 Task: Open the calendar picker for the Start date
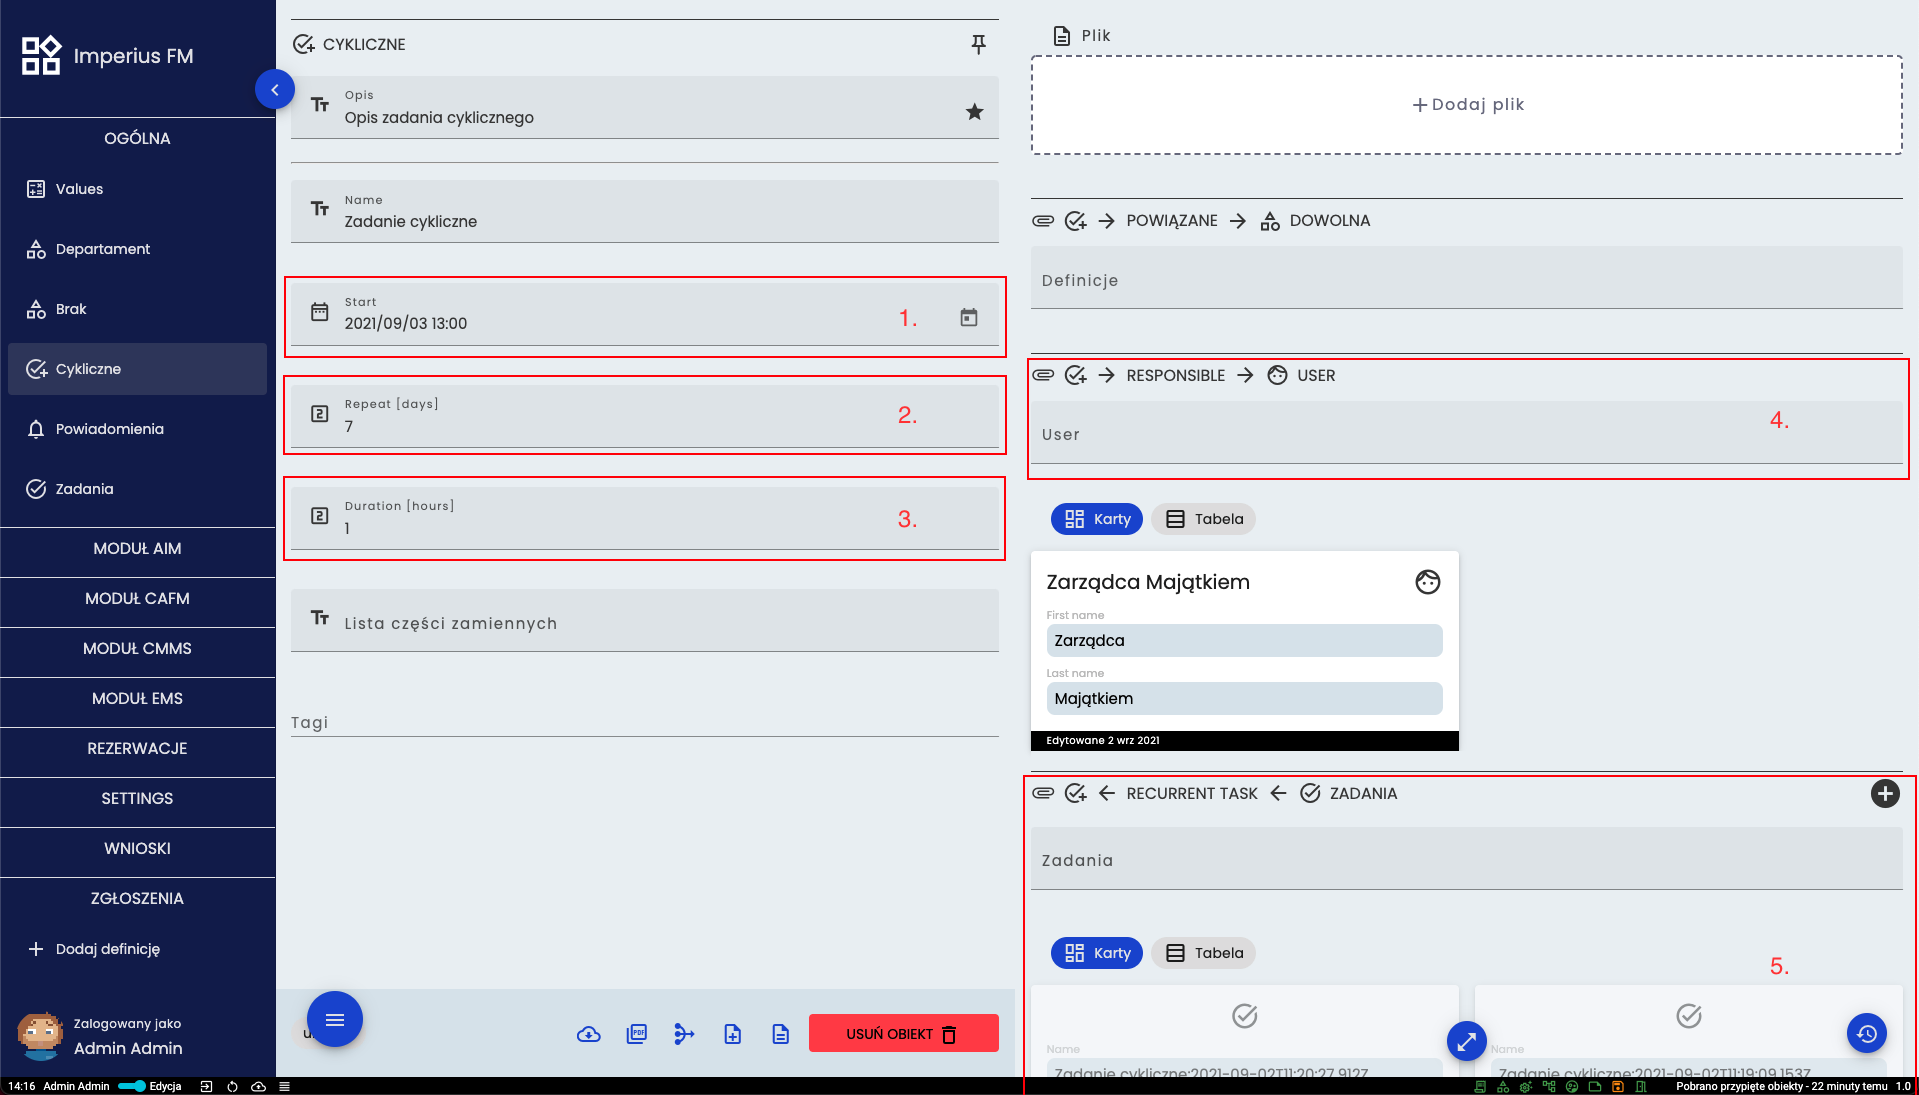coord(968,318)
